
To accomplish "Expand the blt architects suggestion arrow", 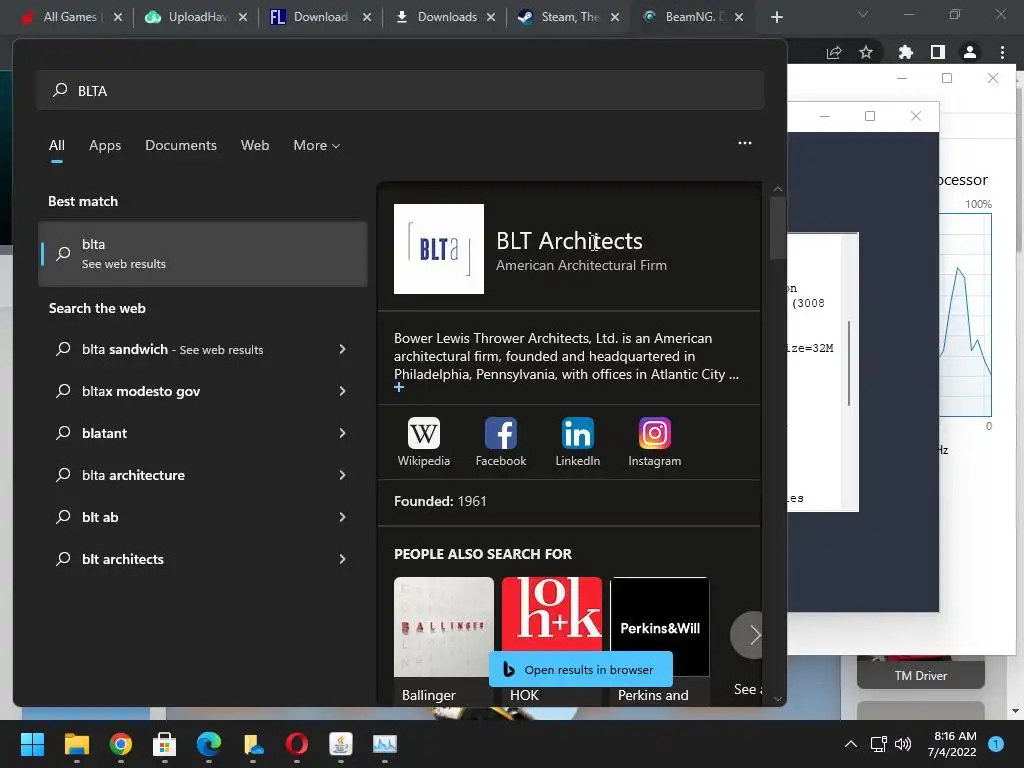I will tap(342, 559).
